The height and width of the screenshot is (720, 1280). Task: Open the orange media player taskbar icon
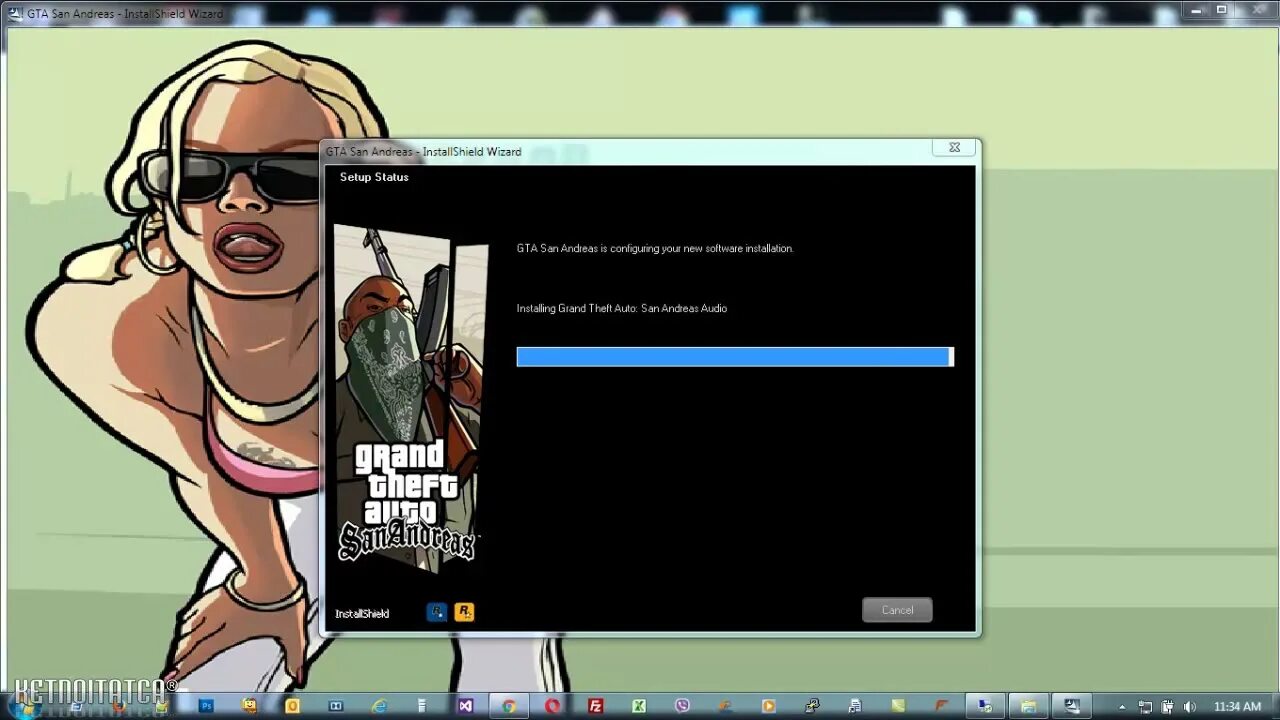[x=768, y=706]
